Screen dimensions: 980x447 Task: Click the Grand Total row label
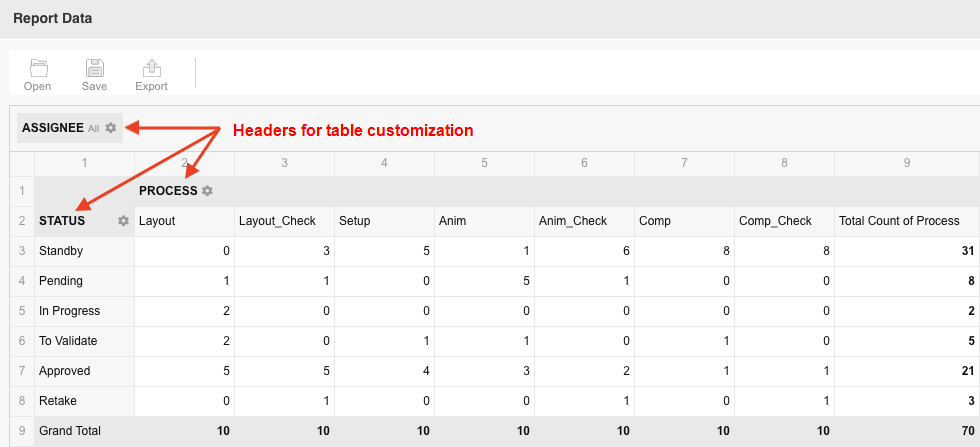[69, 431]
